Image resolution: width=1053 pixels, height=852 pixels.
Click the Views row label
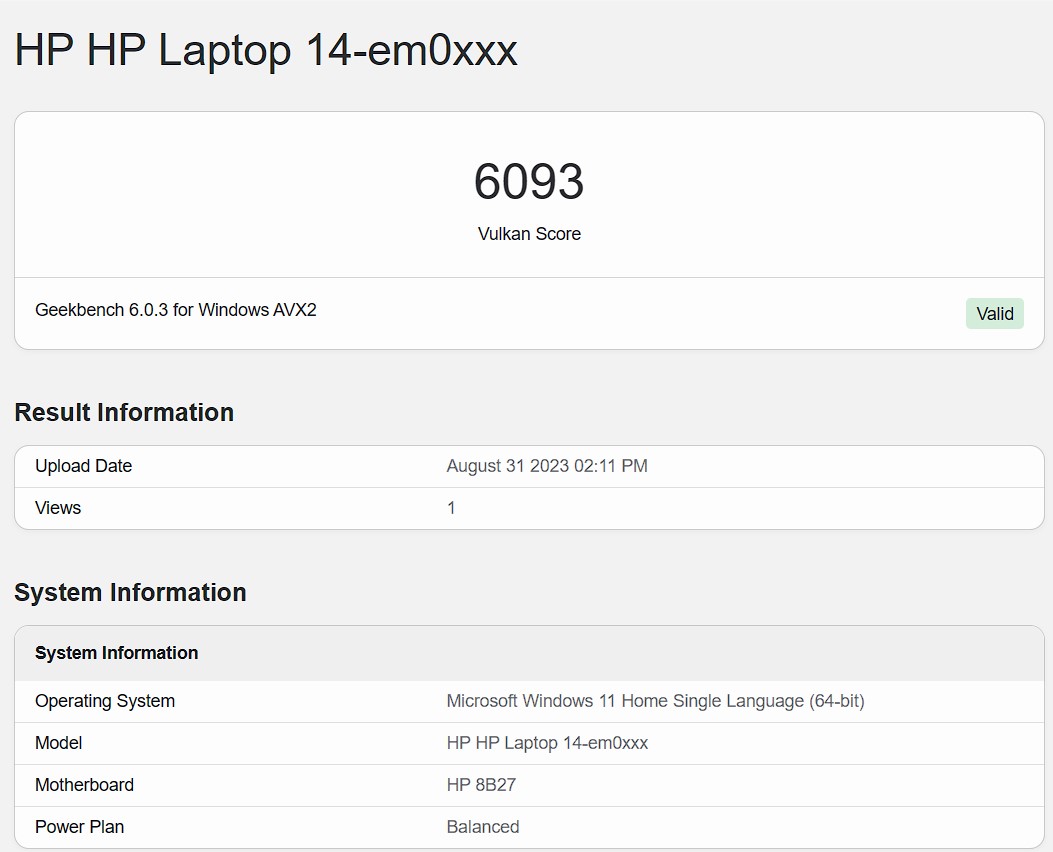coord(58,508)
